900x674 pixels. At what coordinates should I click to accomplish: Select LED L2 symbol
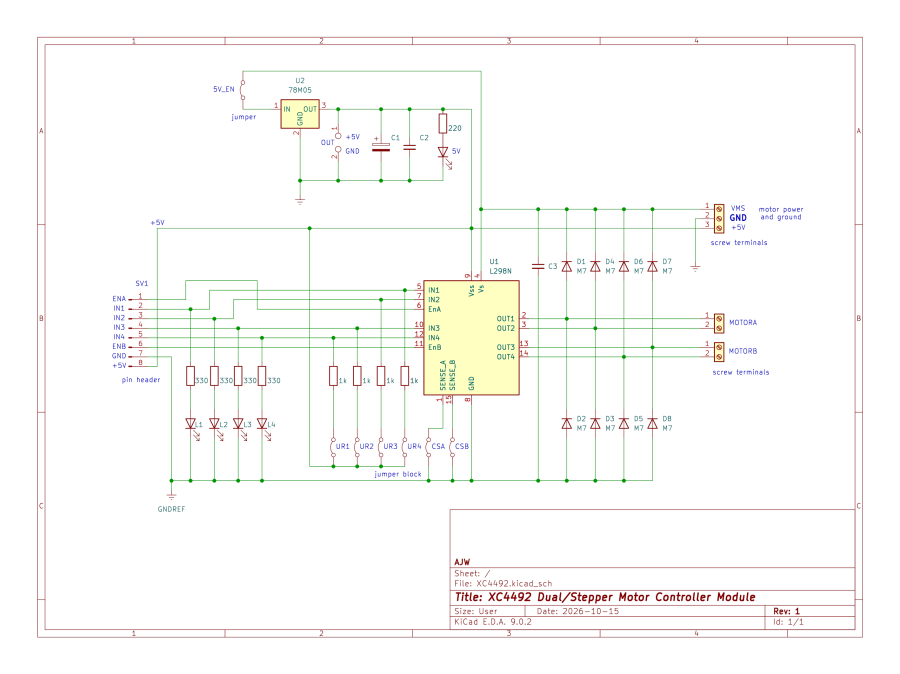coord(215,424)
